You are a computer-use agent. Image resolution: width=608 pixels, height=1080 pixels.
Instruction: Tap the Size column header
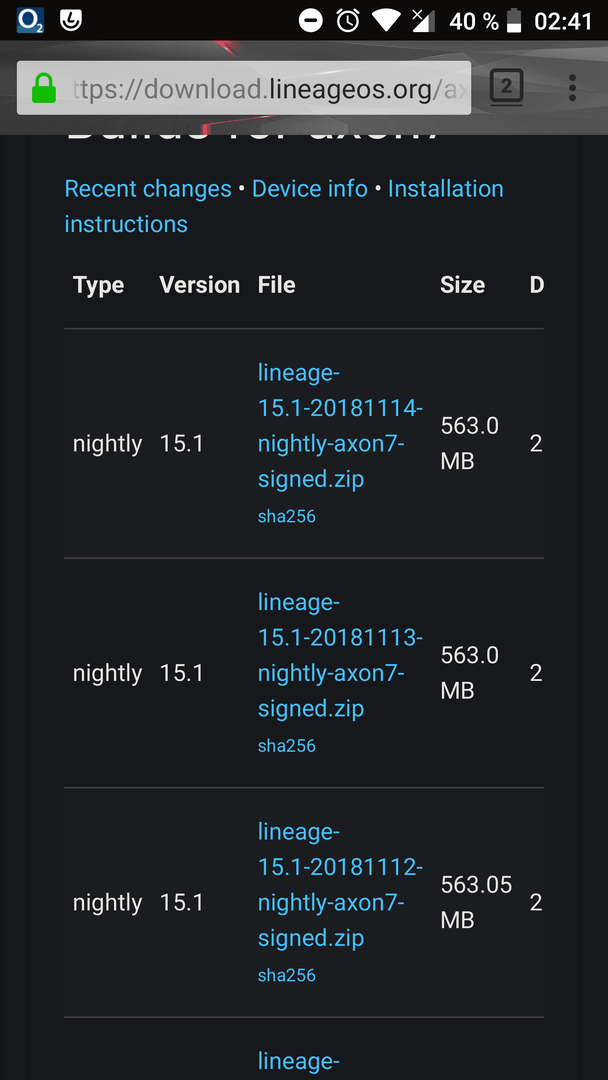[463, 285]
